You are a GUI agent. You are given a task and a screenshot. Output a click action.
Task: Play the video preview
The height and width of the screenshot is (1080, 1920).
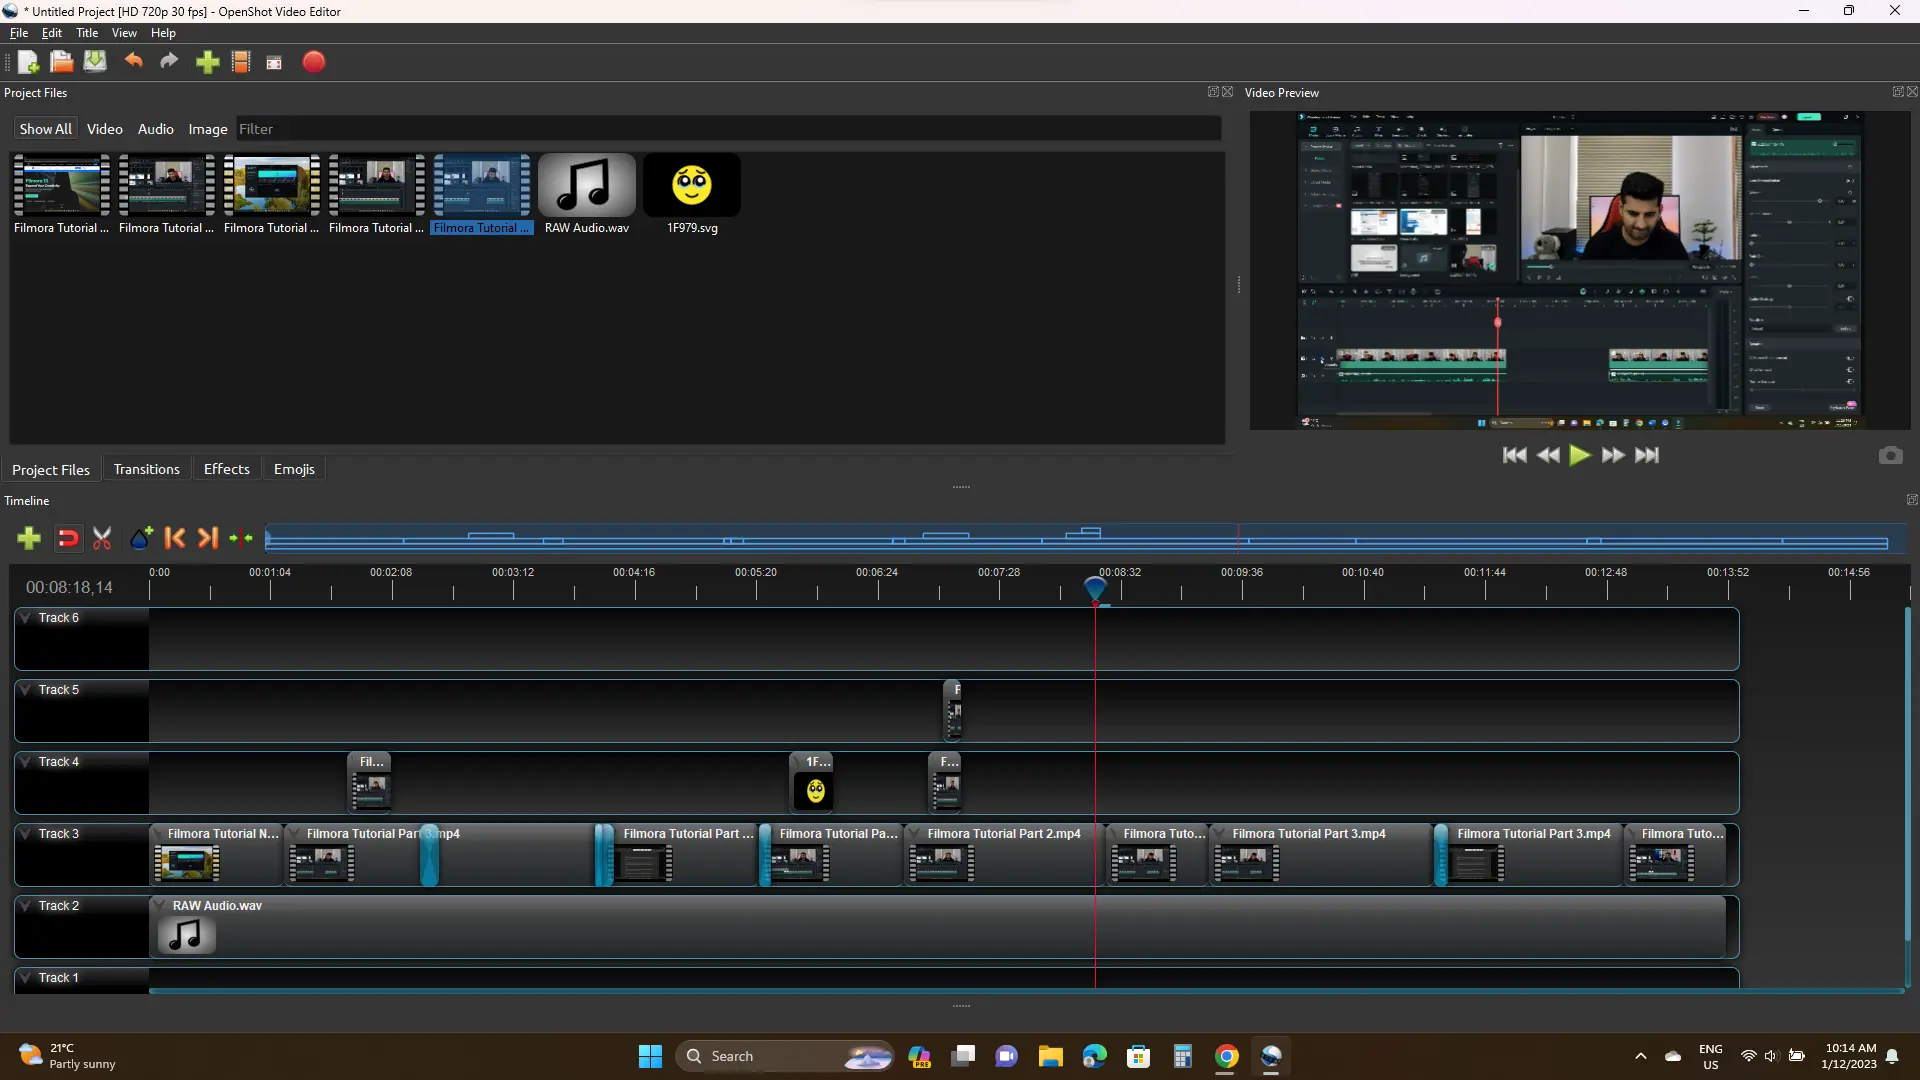coord(1580,455)
